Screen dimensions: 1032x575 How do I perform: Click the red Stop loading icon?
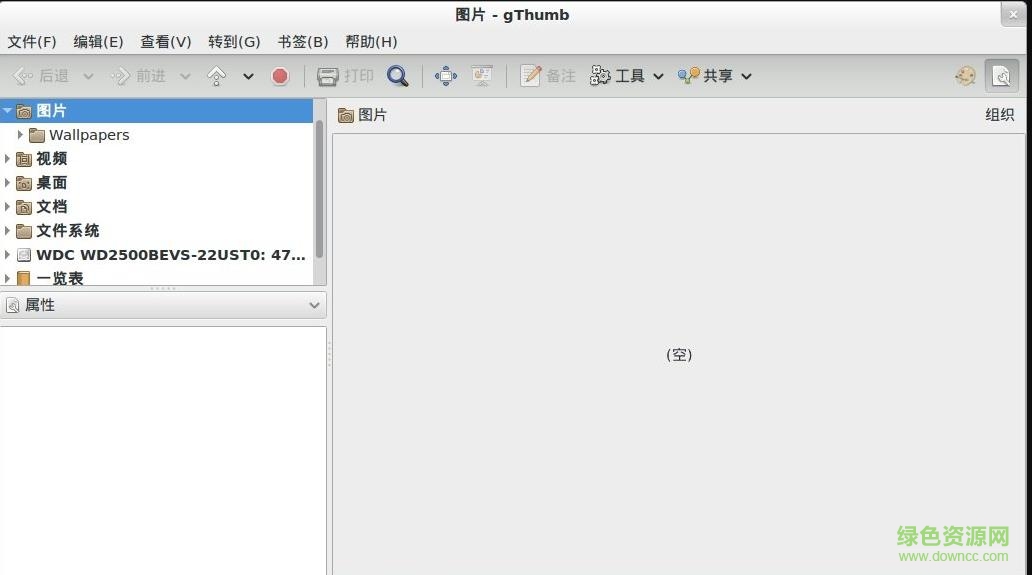(280, 76)
